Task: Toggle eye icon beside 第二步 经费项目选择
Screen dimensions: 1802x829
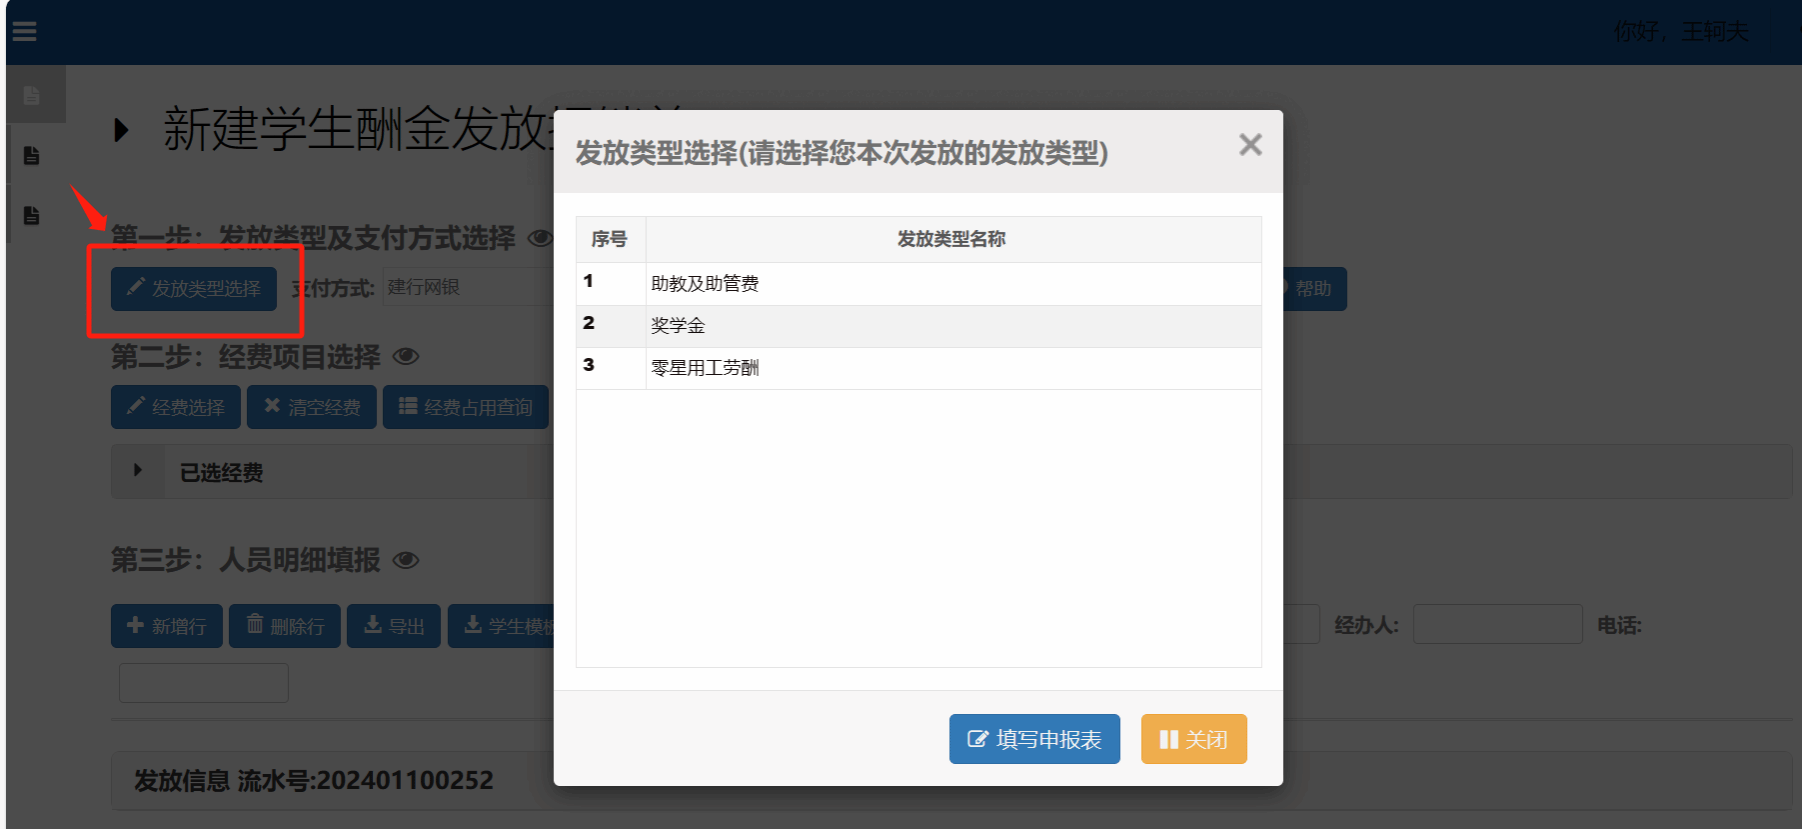Action: coord(406,357)
